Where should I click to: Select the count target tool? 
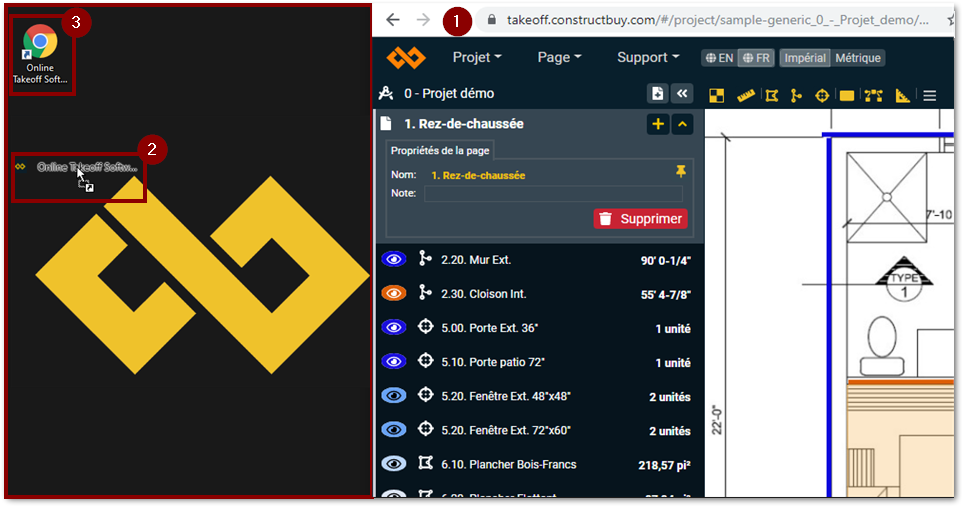[822, 96]
